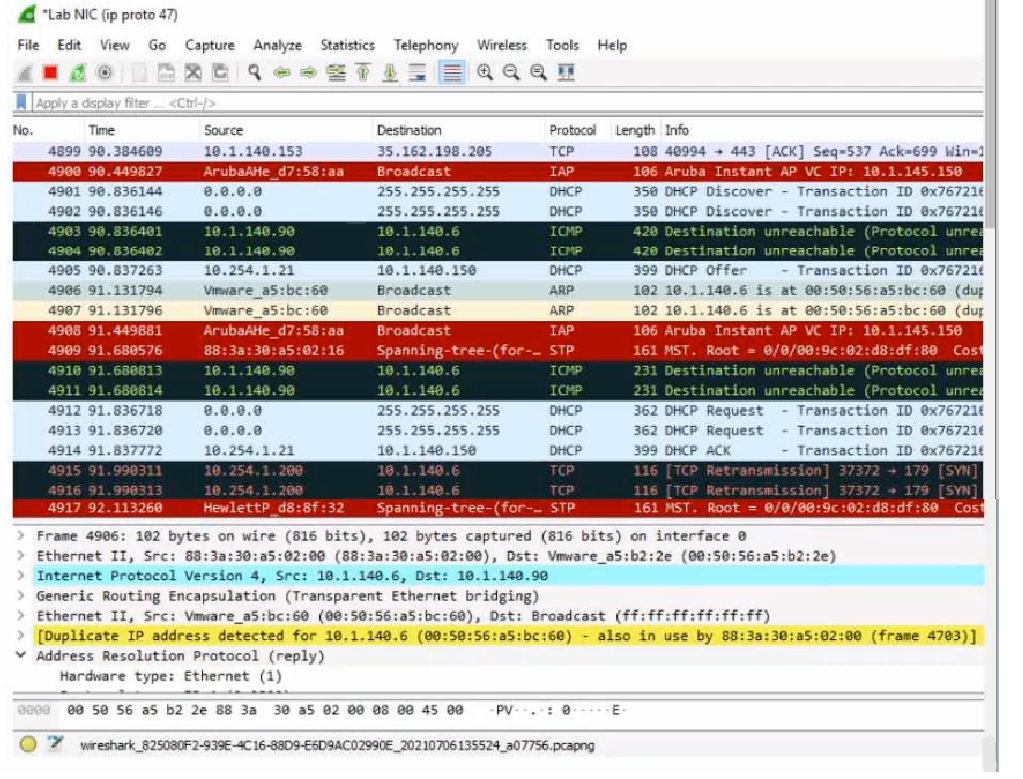Click the Find a packet magnifier icon
Image resolution: width=1023 pixels, height=779 pixels.
point(255,73)
